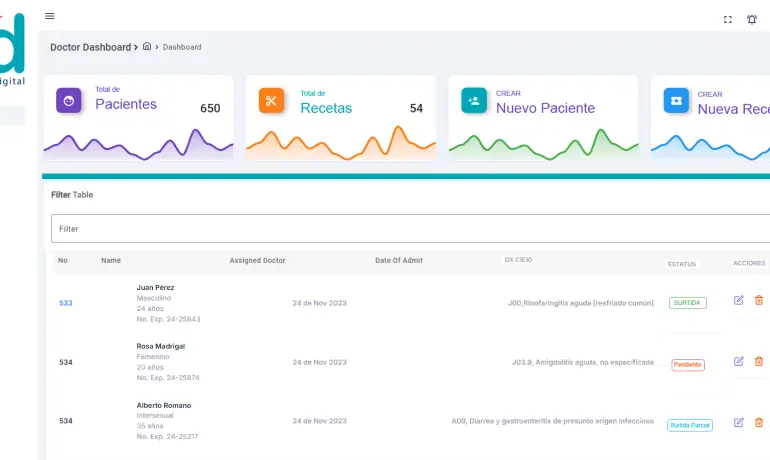Click the Pendiente status badge
Viewport: 770px width, 460px height.
point(688,365)
